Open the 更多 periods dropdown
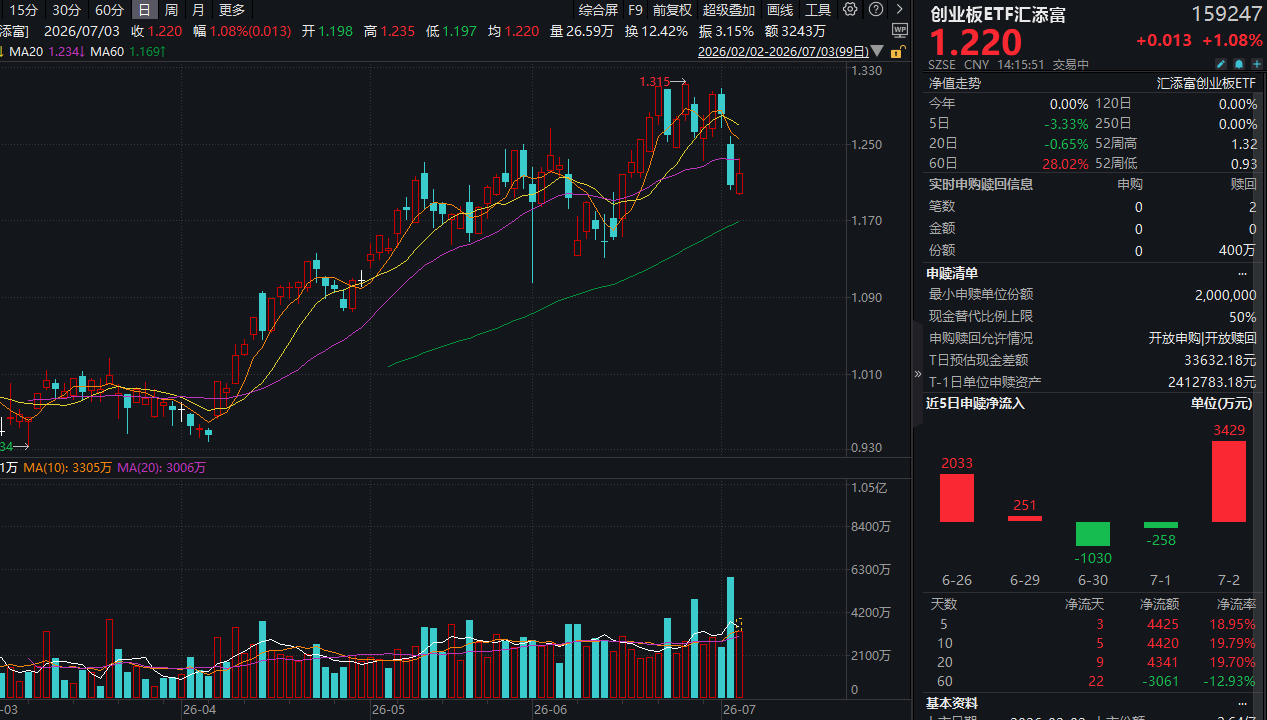 pos(232,9)
